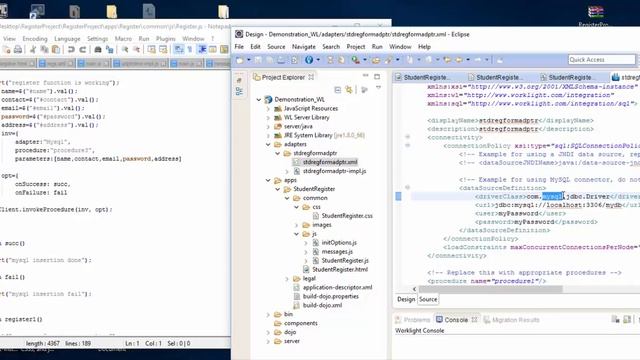Toggle synchronized vertical scrolling in Notepad++
Screen dimensions: 640x360
coord(151,49)
